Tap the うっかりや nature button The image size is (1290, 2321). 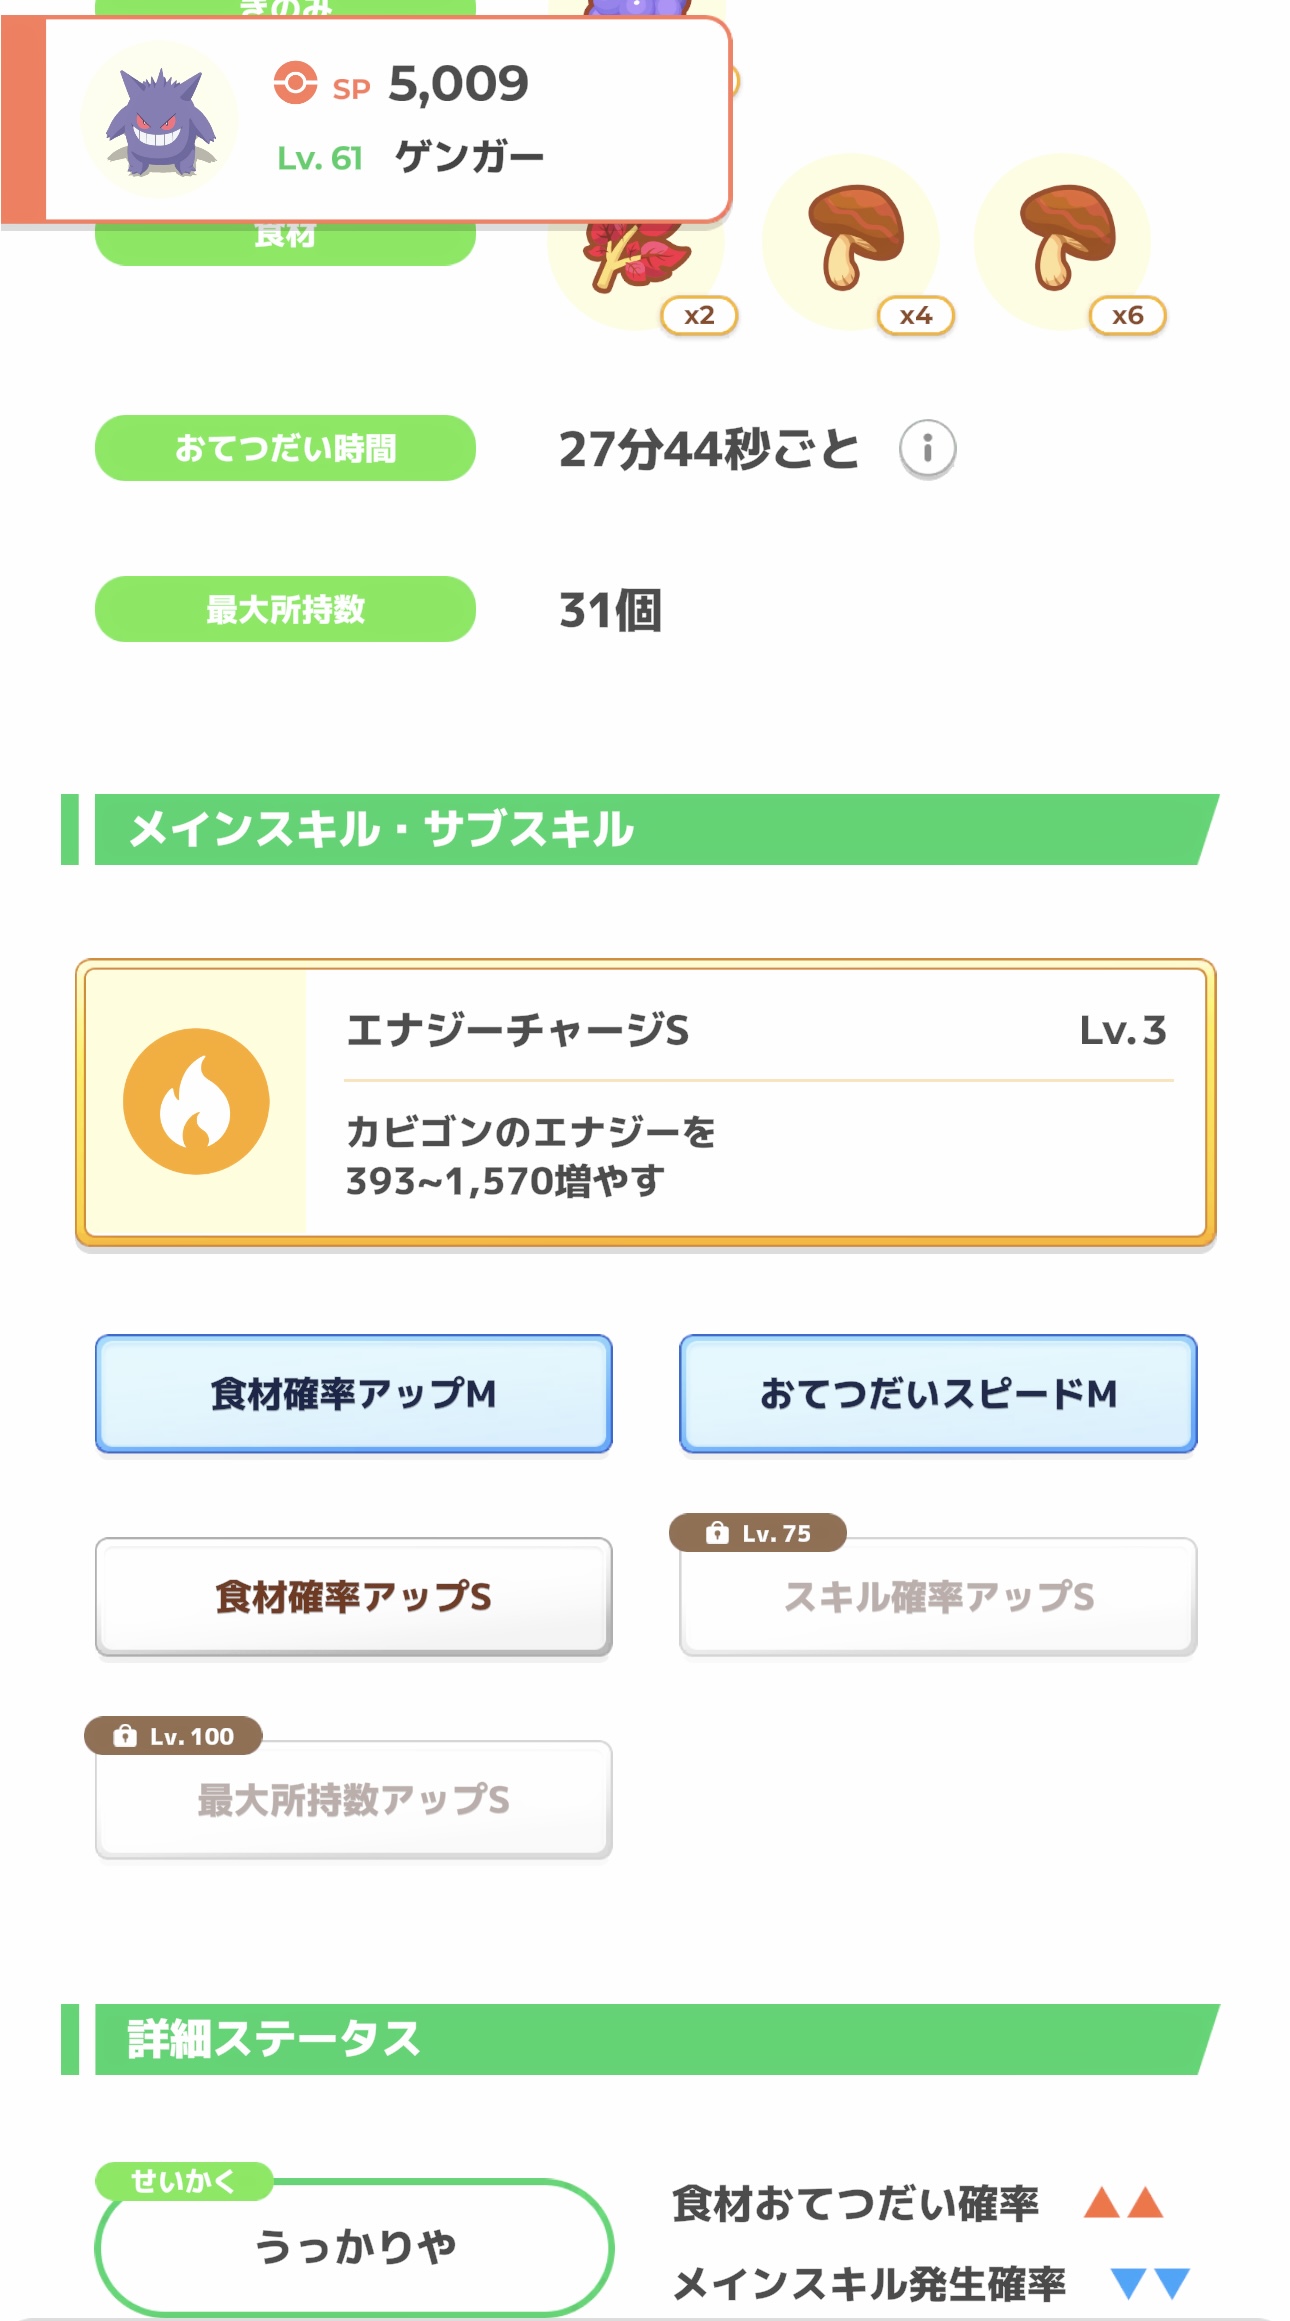coord(355,2247)
